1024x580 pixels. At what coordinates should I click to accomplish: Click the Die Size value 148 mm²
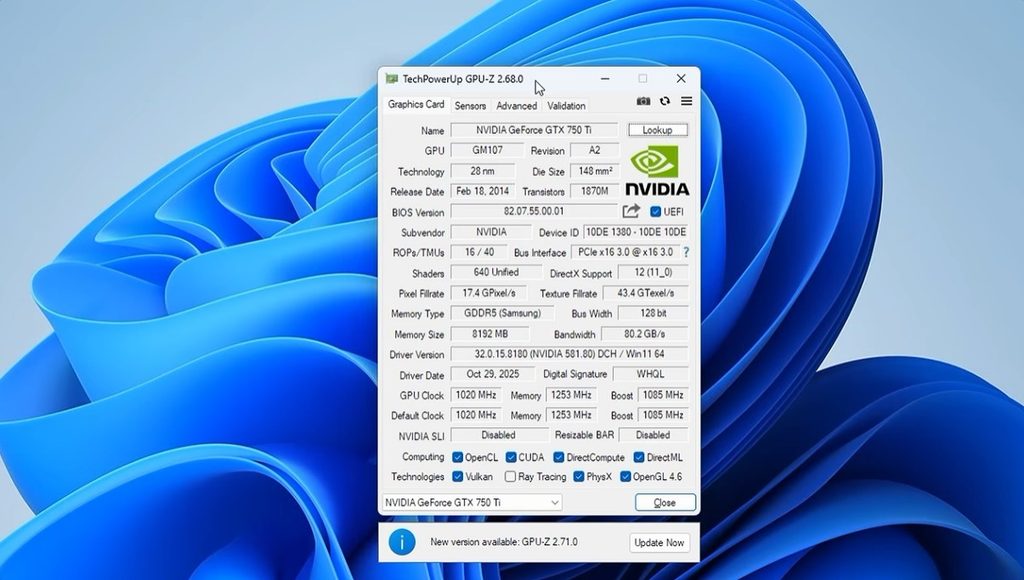(594, 171)
